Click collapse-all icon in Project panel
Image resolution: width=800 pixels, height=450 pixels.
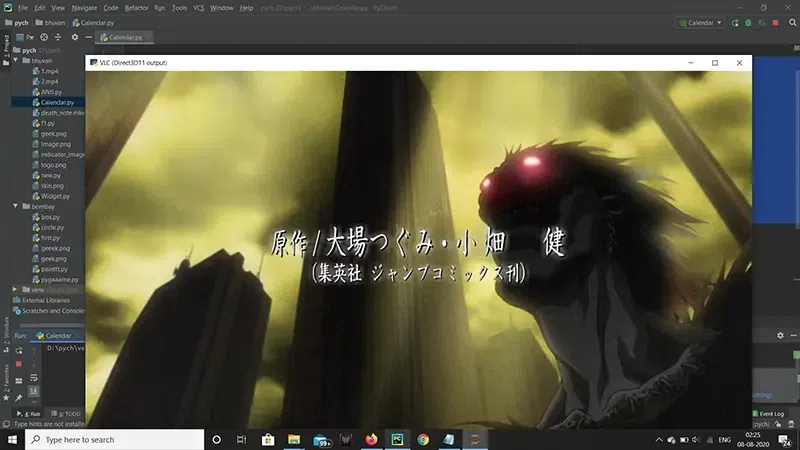pos(58,37)
